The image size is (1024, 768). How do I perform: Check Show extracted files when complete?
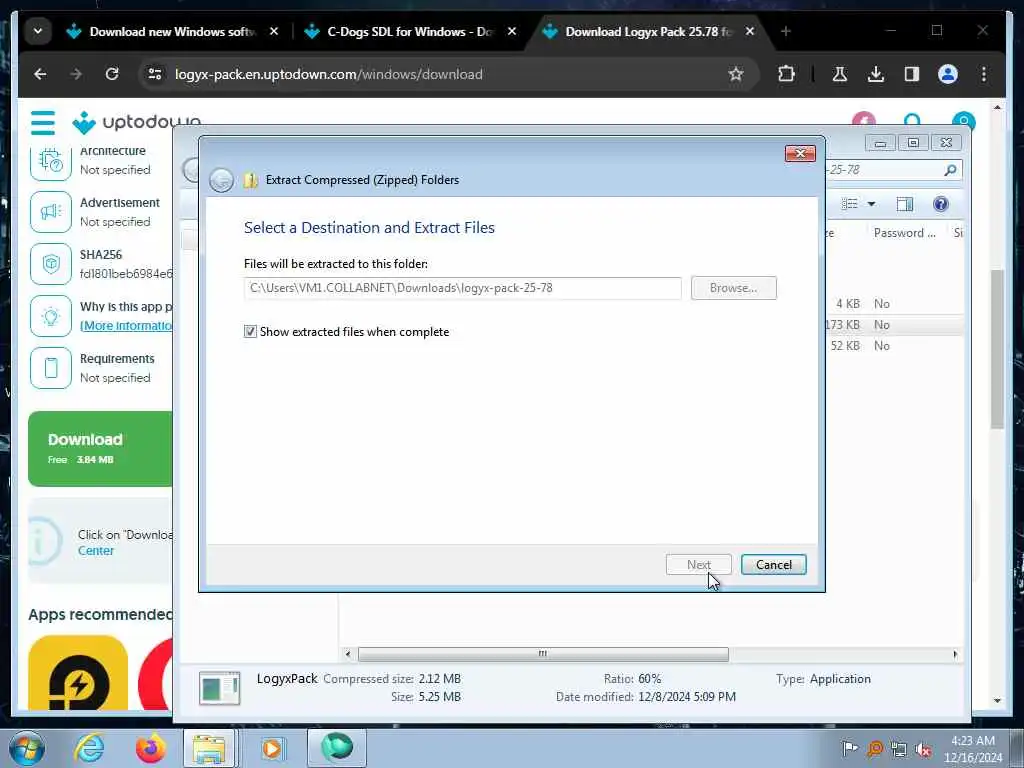(x=250, y=332)
